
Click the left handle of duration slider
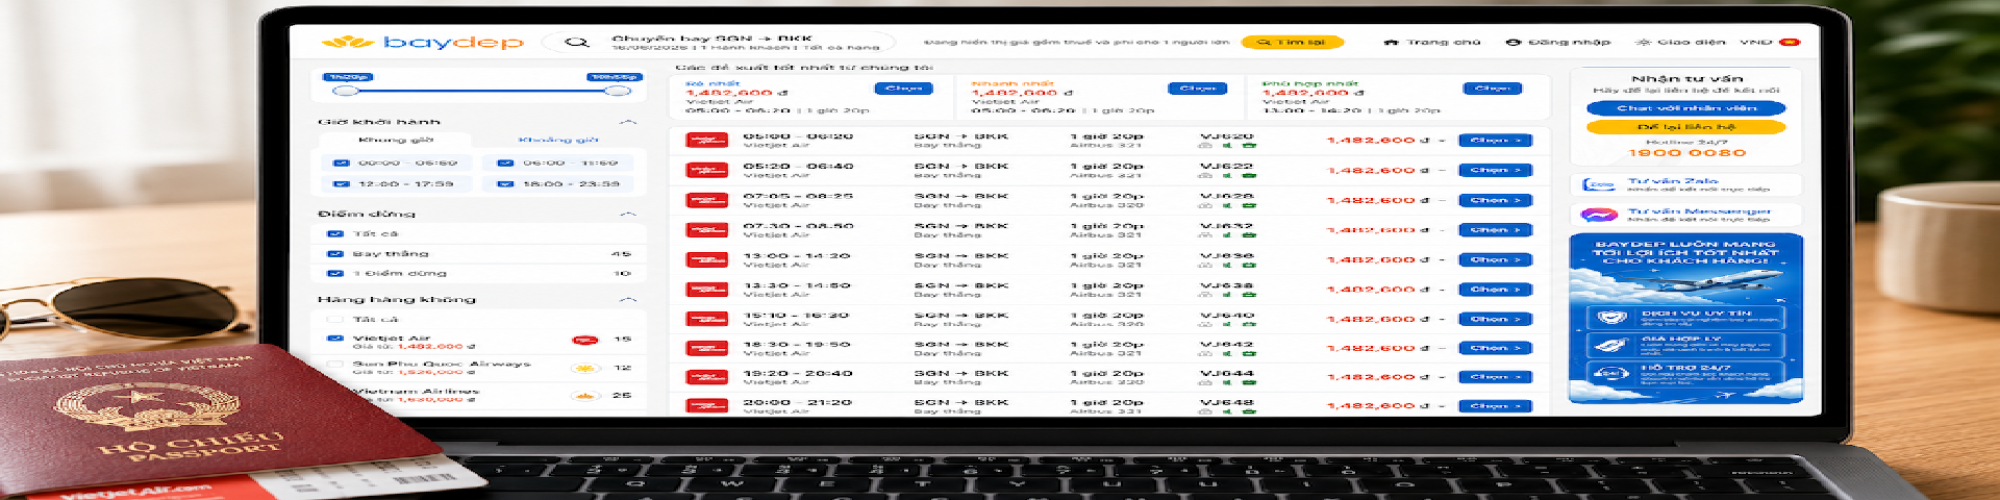[x=345, y=91]
